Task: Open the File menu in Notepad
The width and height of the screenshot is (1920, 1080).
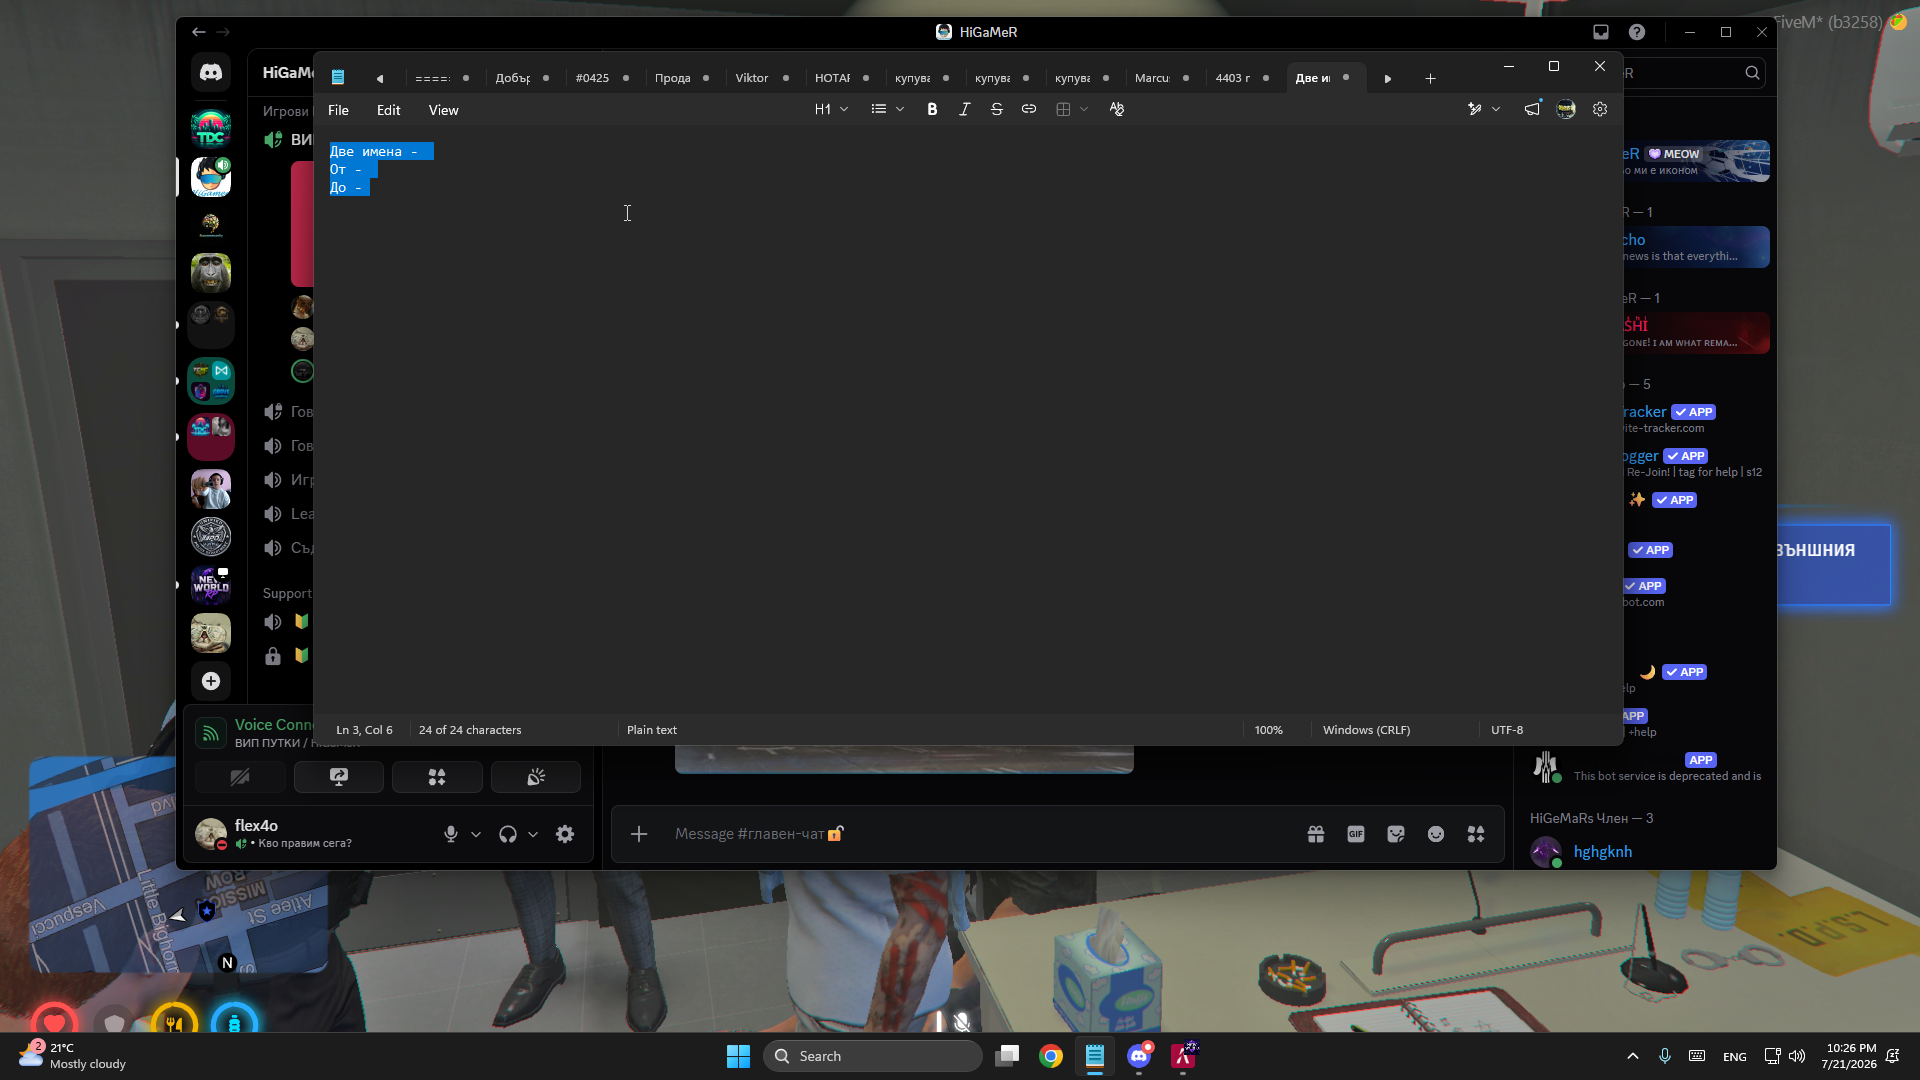Action: coord(338,110)
